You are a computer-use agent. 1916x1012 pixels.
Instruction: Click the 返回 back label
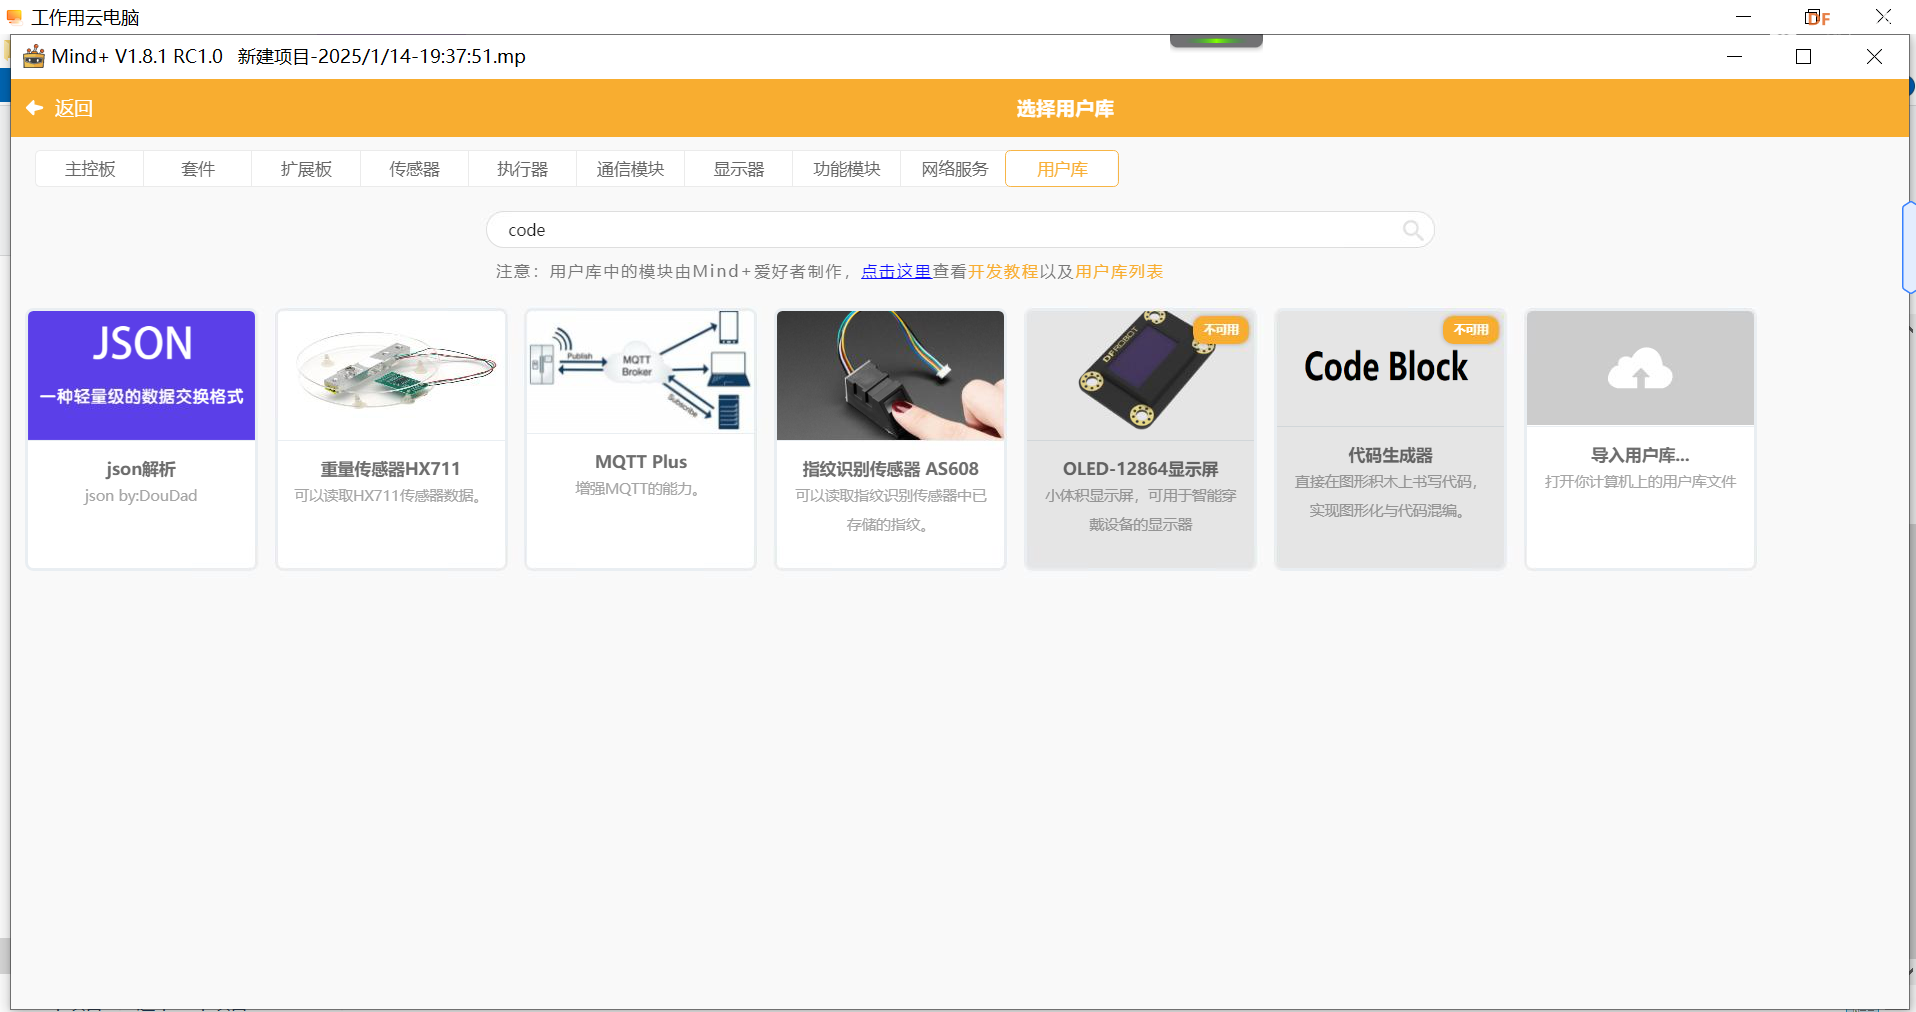(73, 108)
